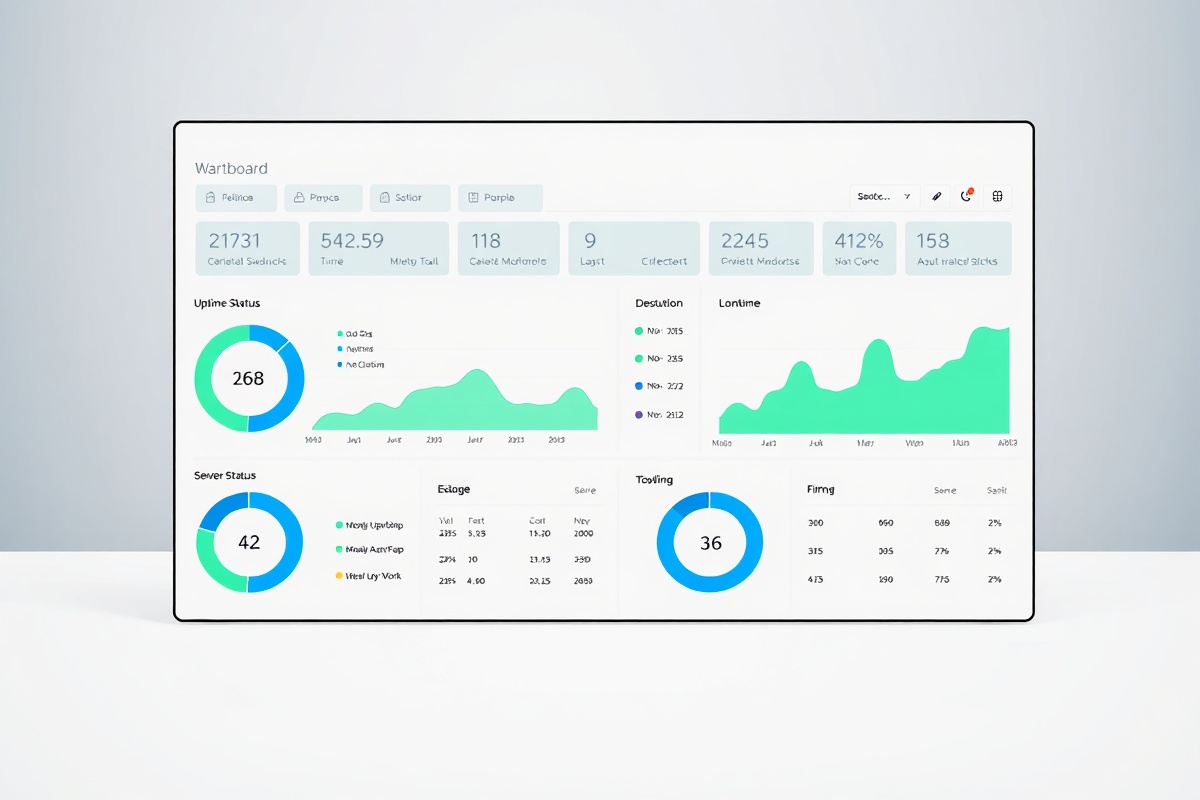
Task: Open the stat card showing 21731
Action: (247, 249)
